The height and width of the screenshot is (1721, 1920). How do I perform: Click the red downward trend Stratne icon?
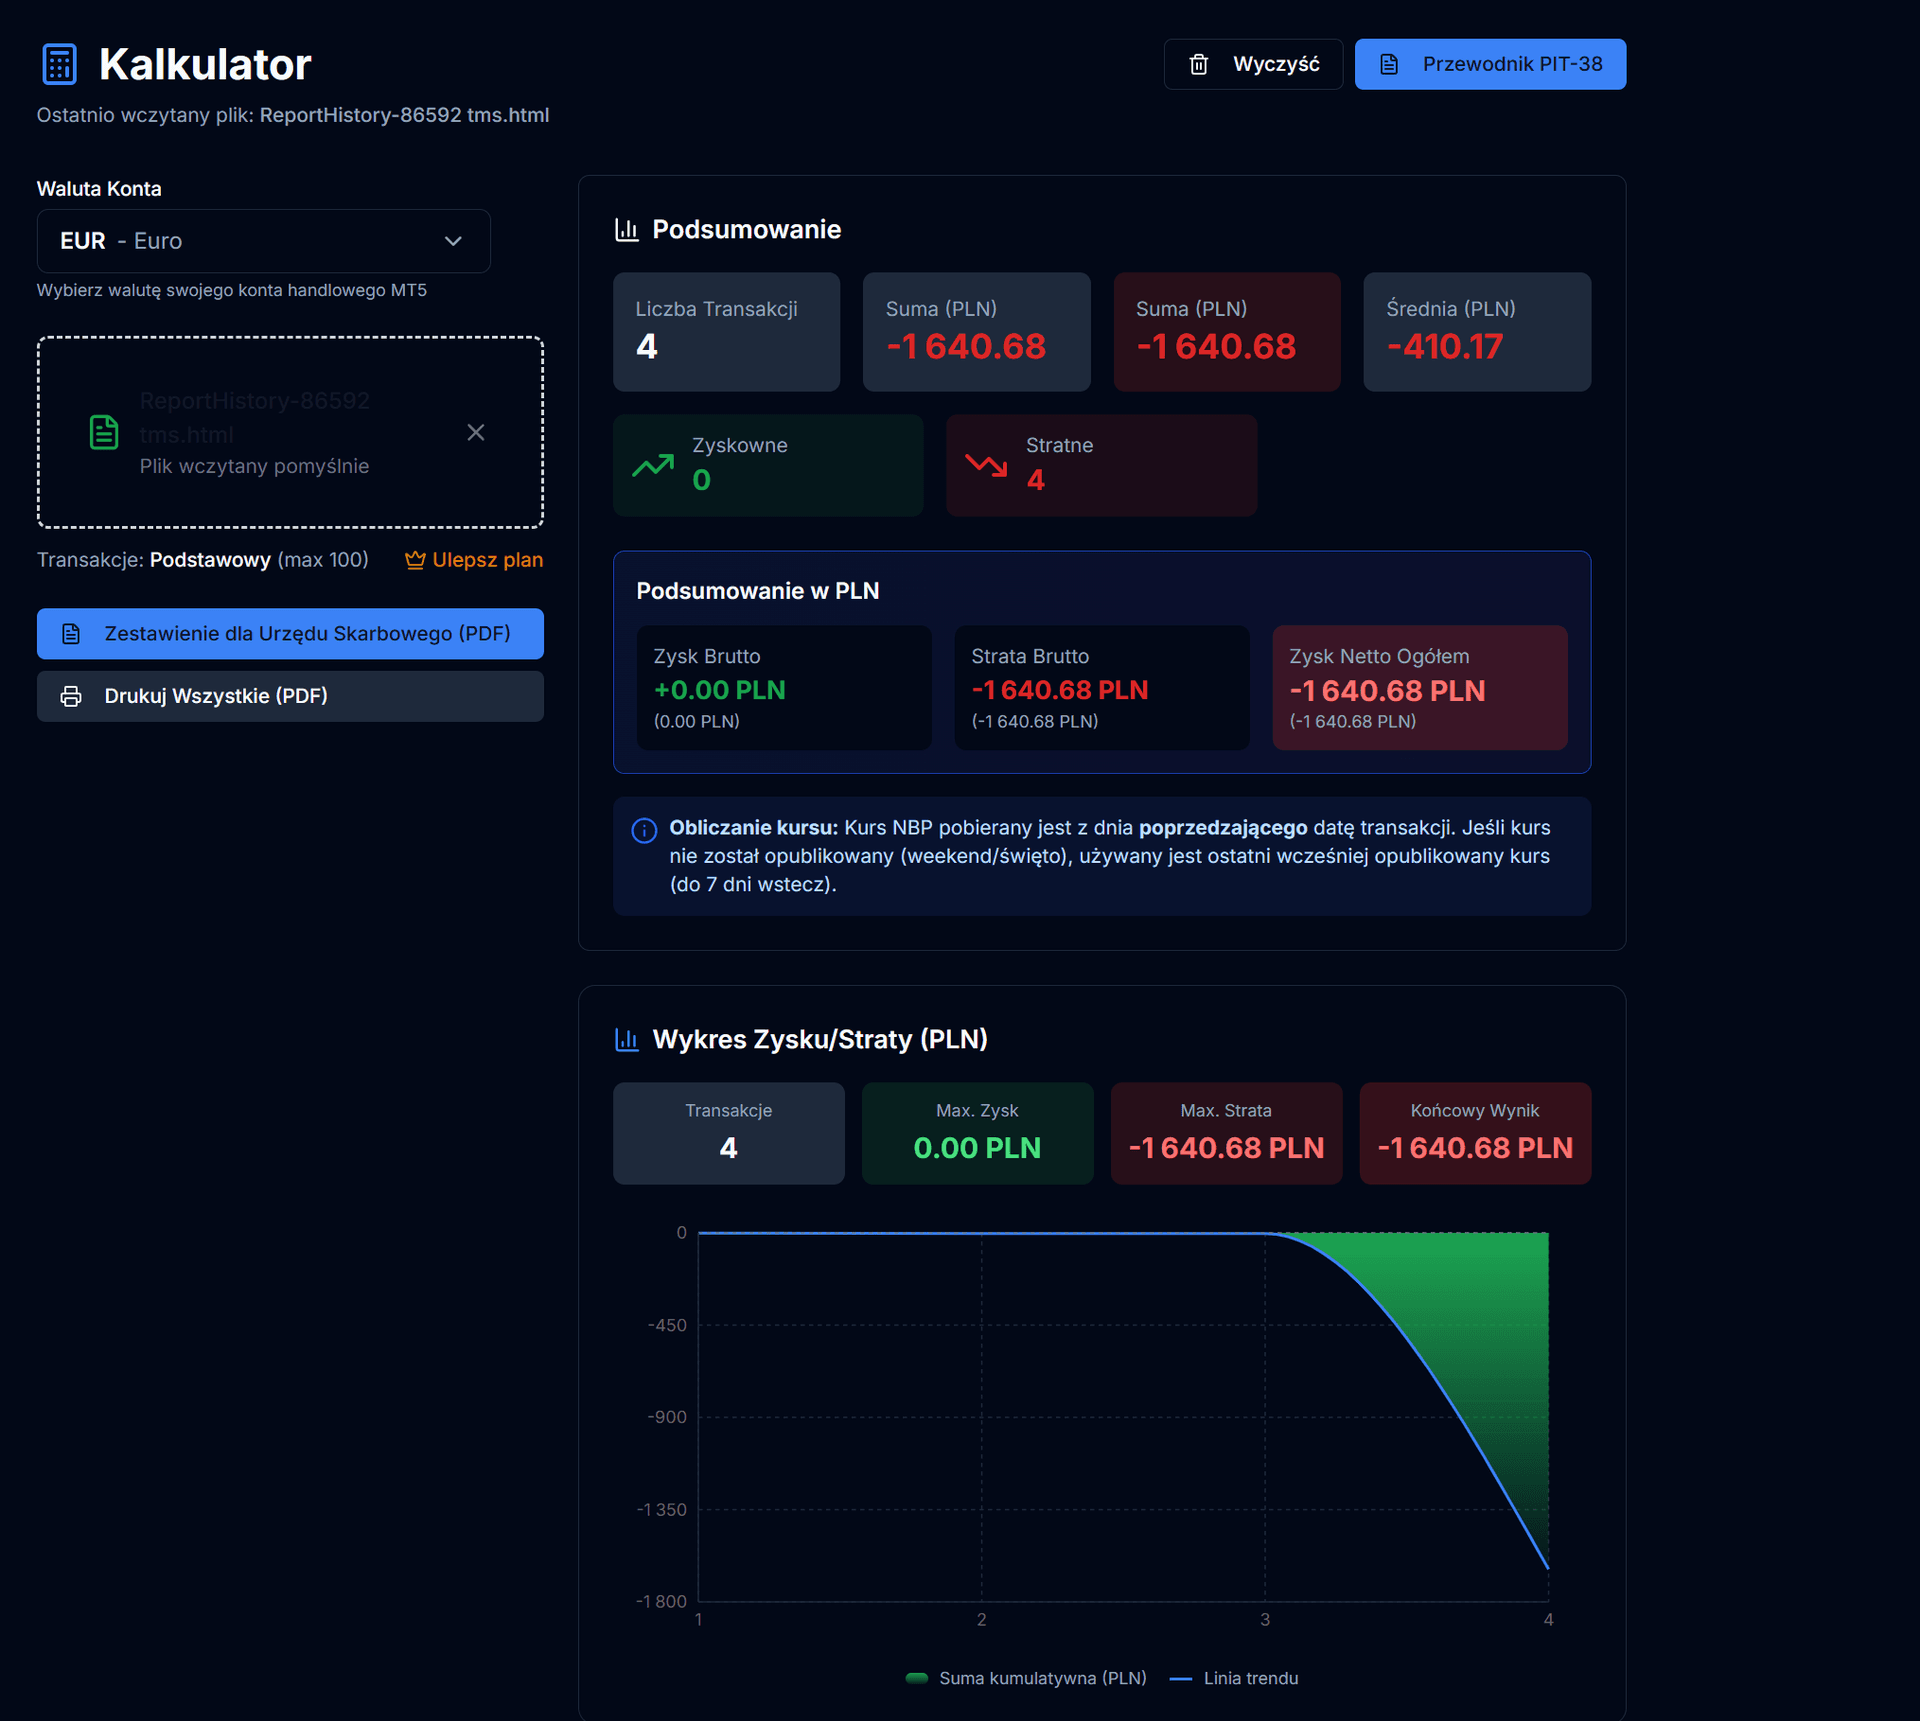click(x=986, y=465)
